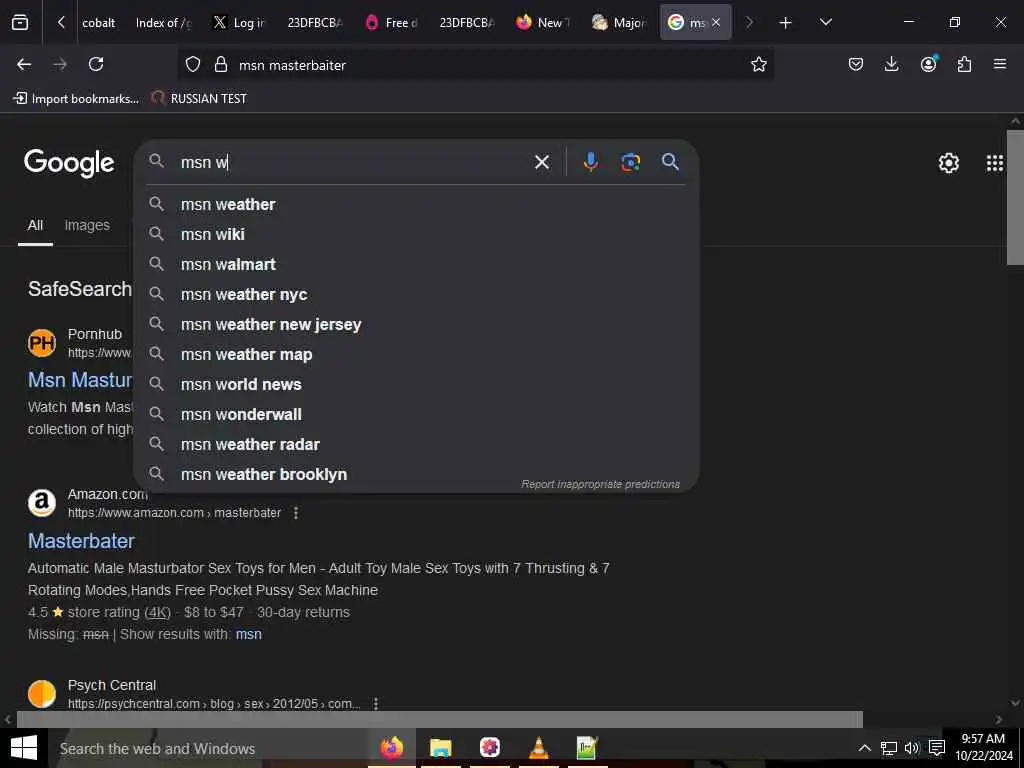Open the Pocket save icon
1024x768 pixels.
point(856,64)
